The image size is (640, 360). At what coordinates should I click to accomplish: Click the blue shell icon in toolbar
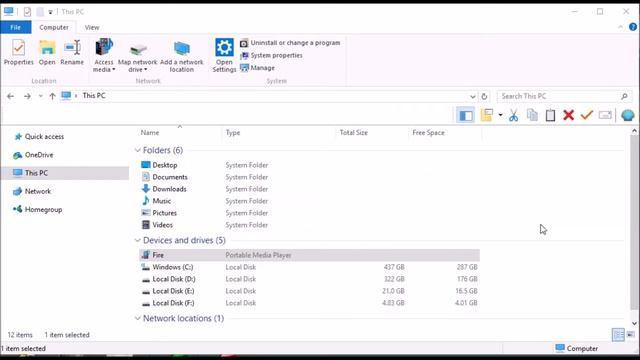[628, 116]
